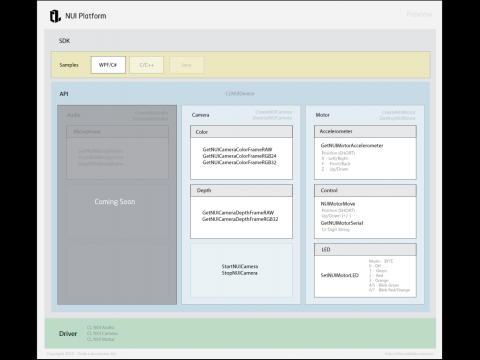The height and width of the screenshot is (360, 480).
Task: Select the C/C++ samples button
Action: pyautogui.click(x=147, y=65)
